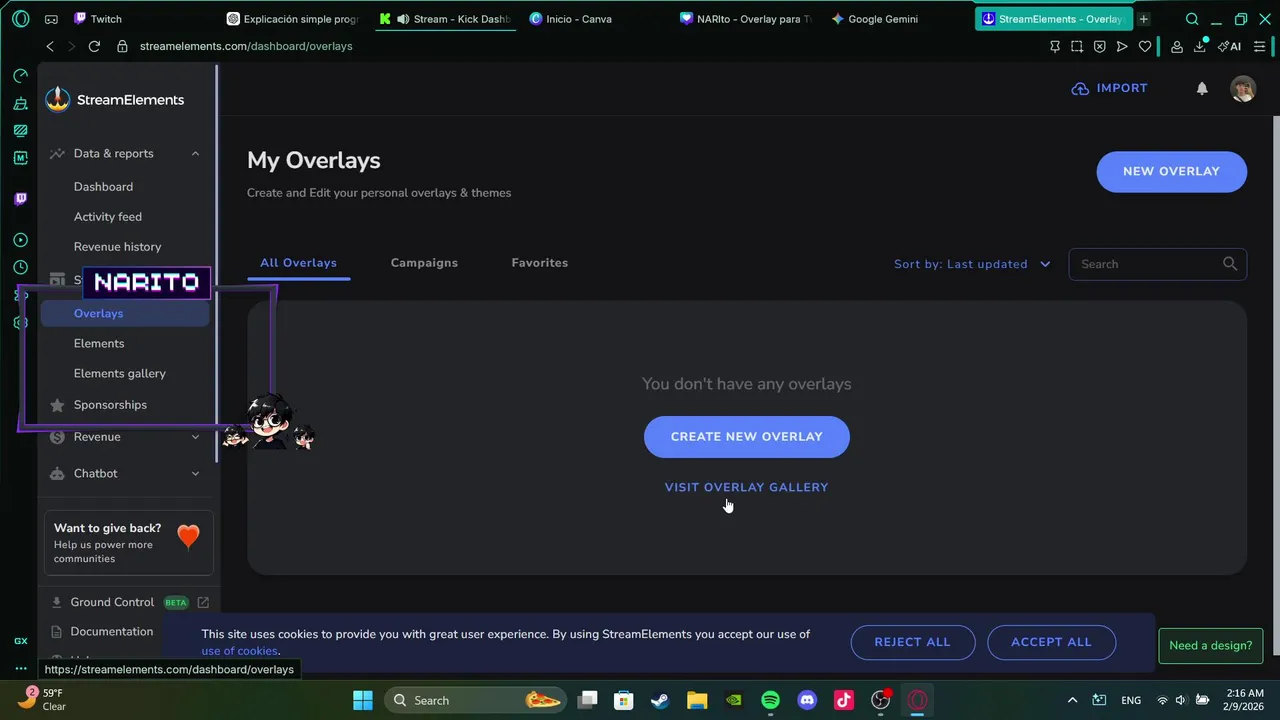Open the Sort by Last updated dropdown

click(x=972, y=264)
